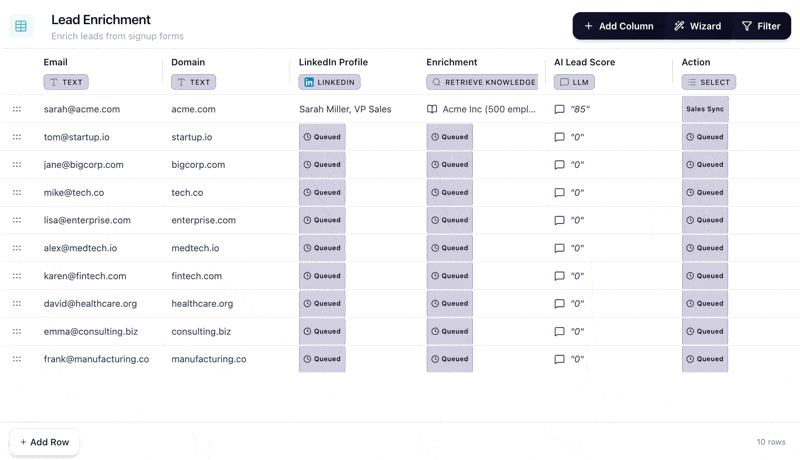This screenshot has width=800, height=460.
Task: Click Queued action status for emma@consulting.biz row
Action: coord(705,331)
